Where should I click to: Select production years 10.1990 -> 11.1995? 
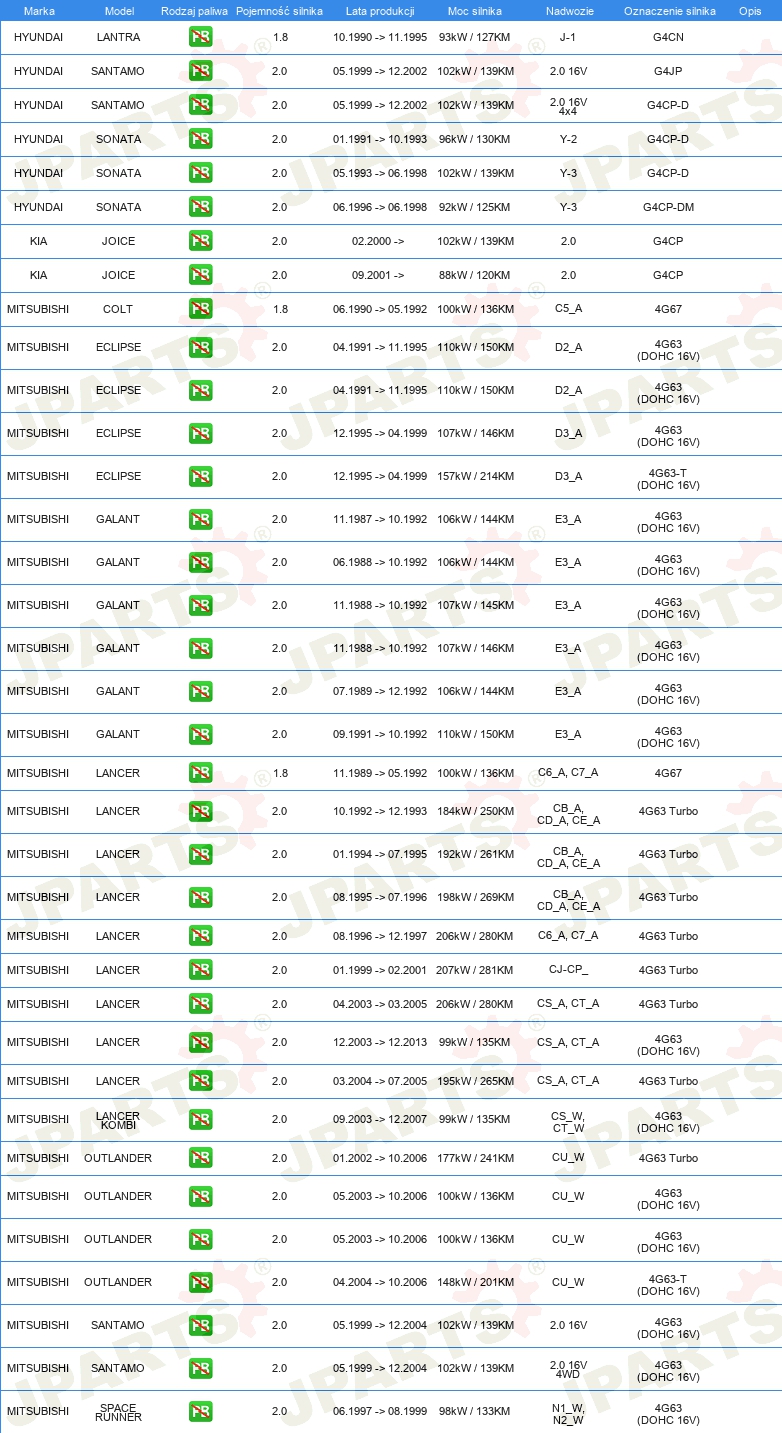(x=380, y=37)
